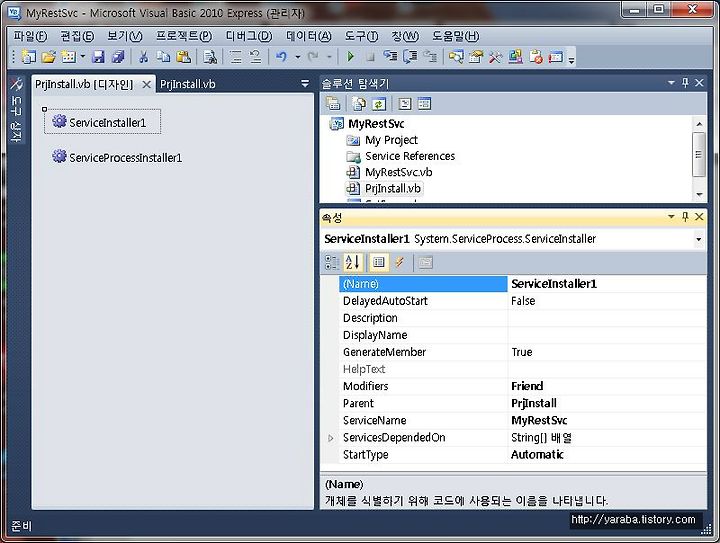Open the 프로젝트(P) menu

[x=184, y=36]
